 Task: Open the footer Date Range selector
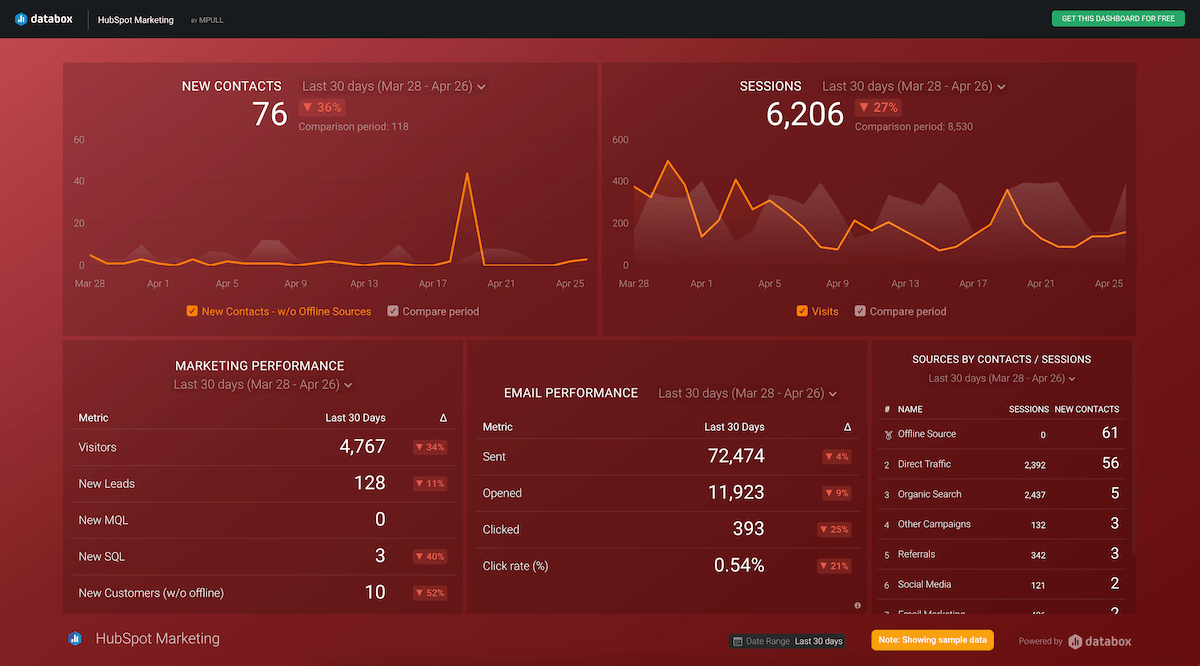(x=788, y=641)
